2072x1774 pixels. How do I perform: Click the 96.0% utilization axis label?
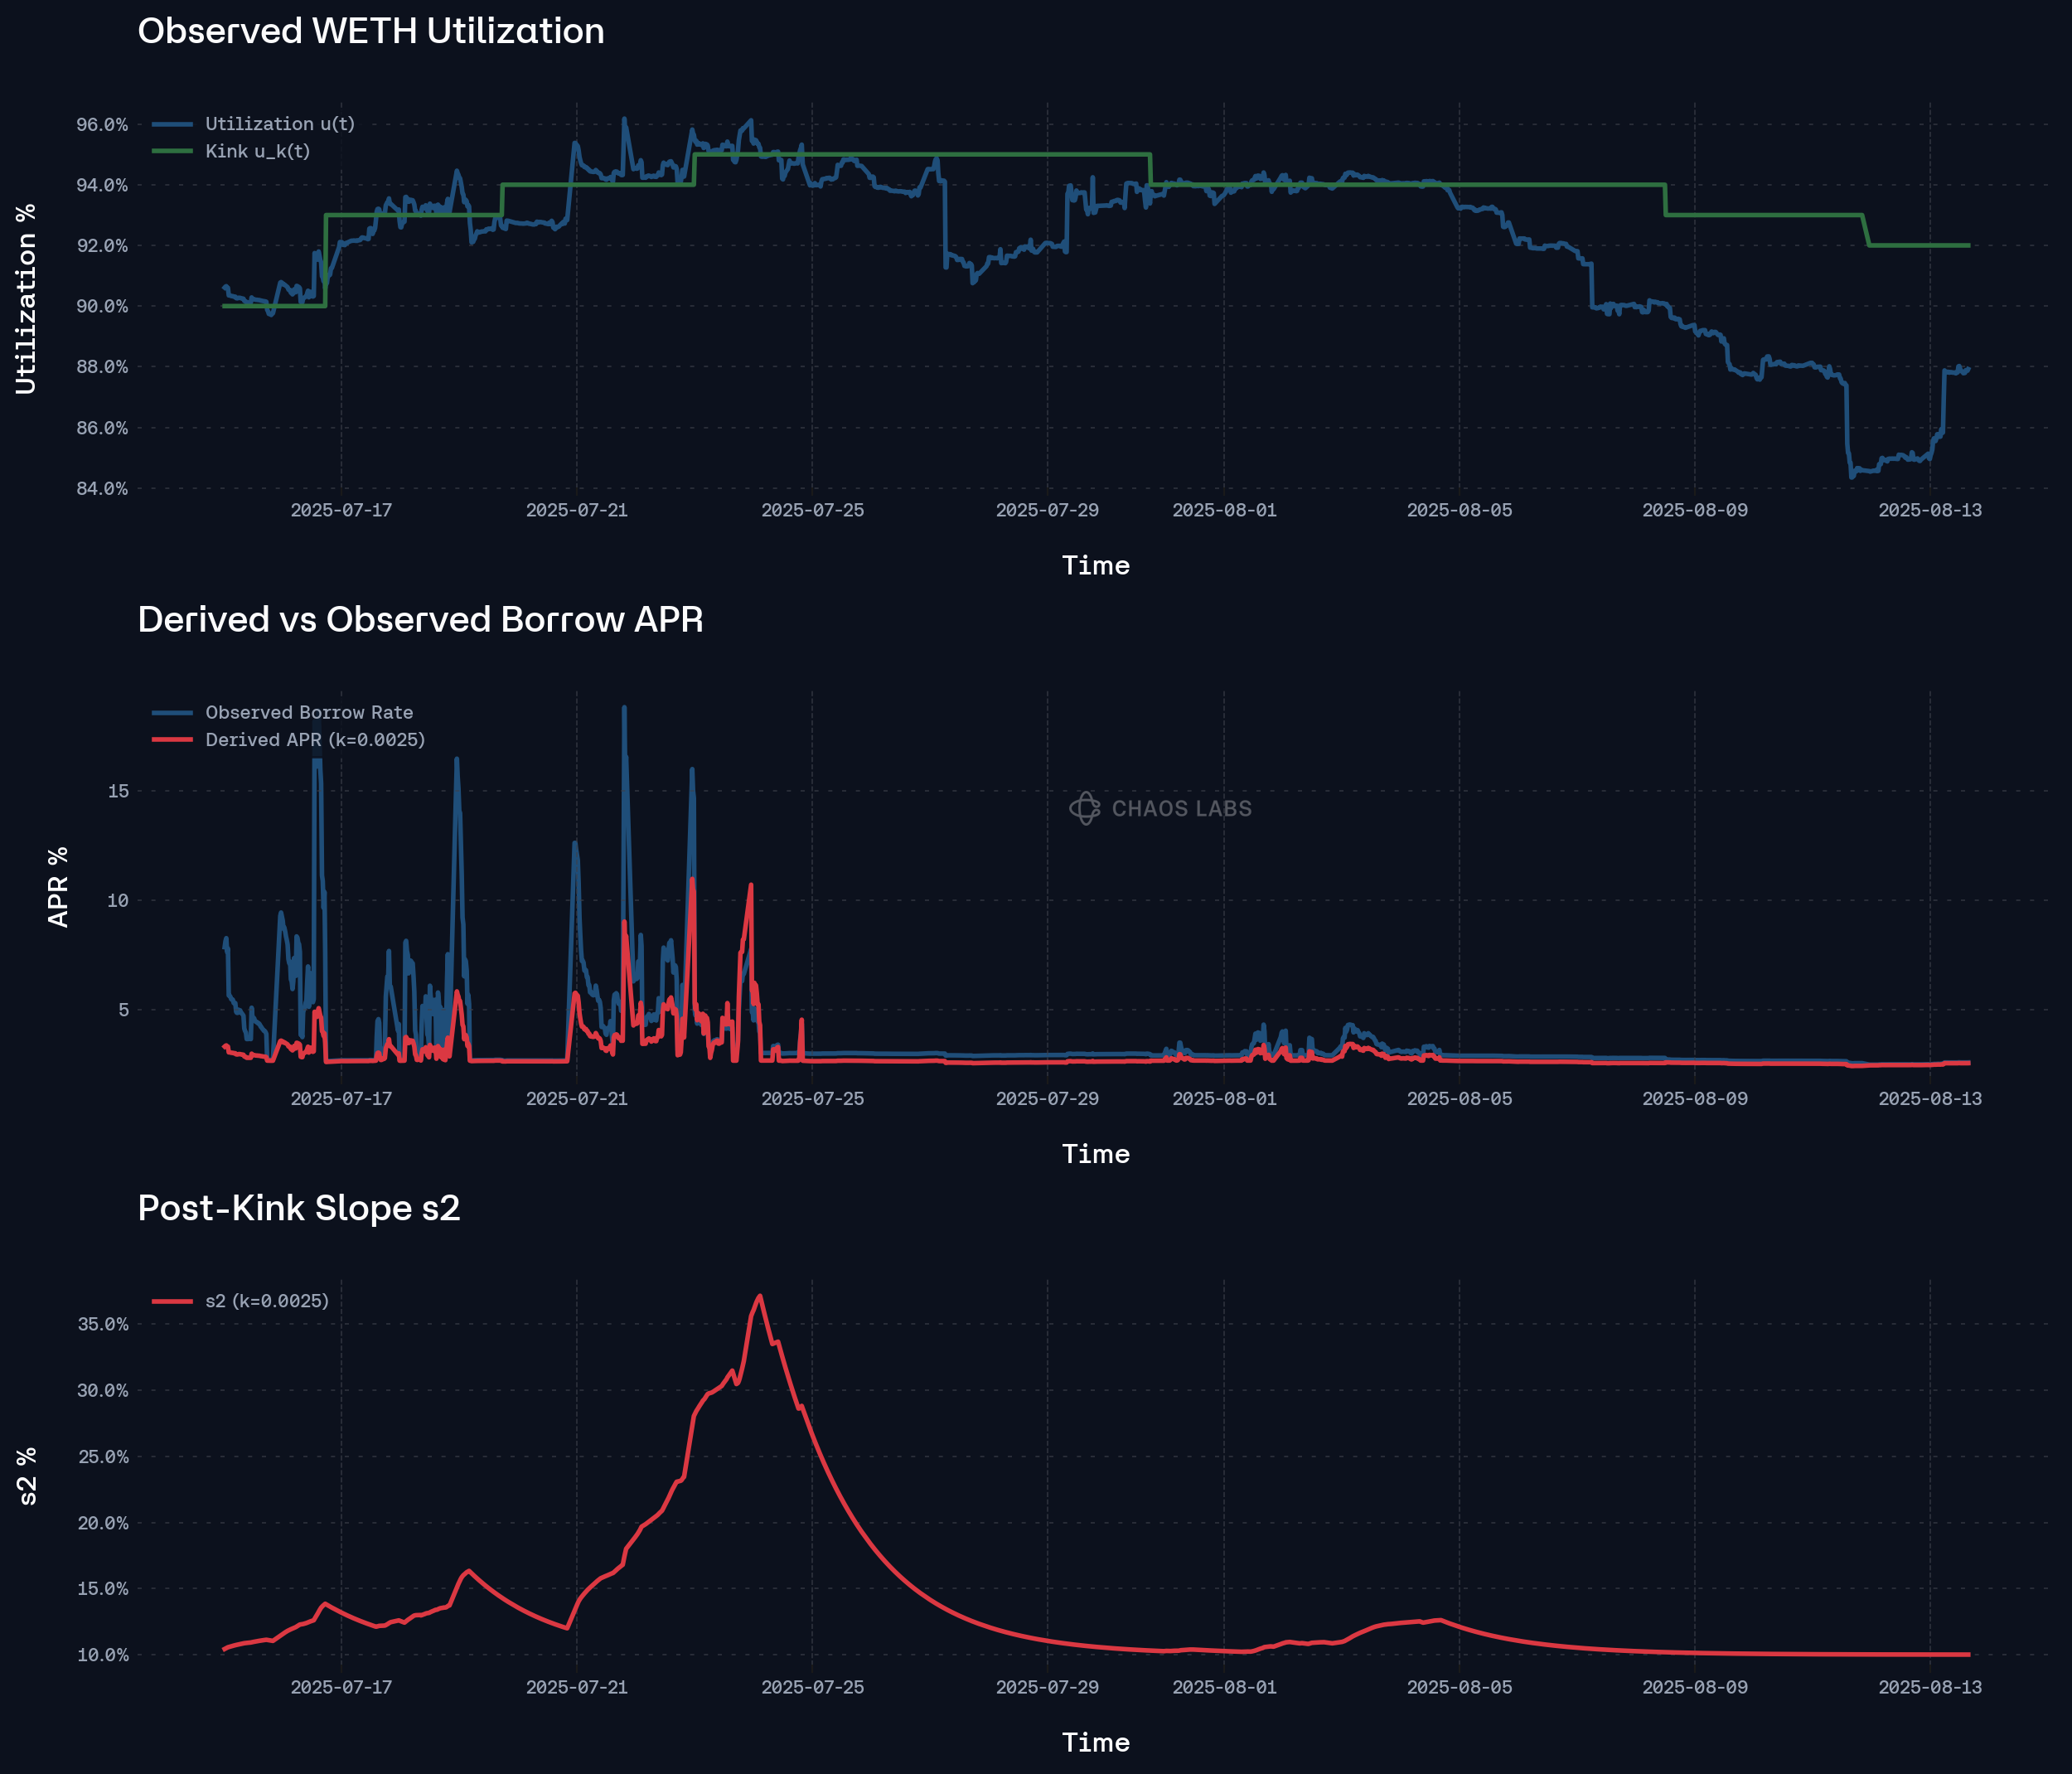pos(102,125)
